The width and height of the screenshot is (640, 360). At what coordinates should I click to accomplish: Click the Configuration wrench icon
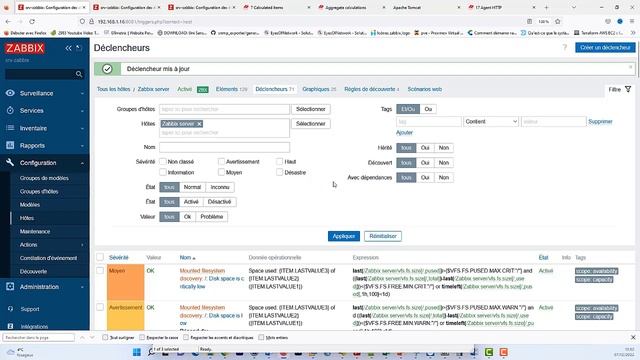pos(10,162)
